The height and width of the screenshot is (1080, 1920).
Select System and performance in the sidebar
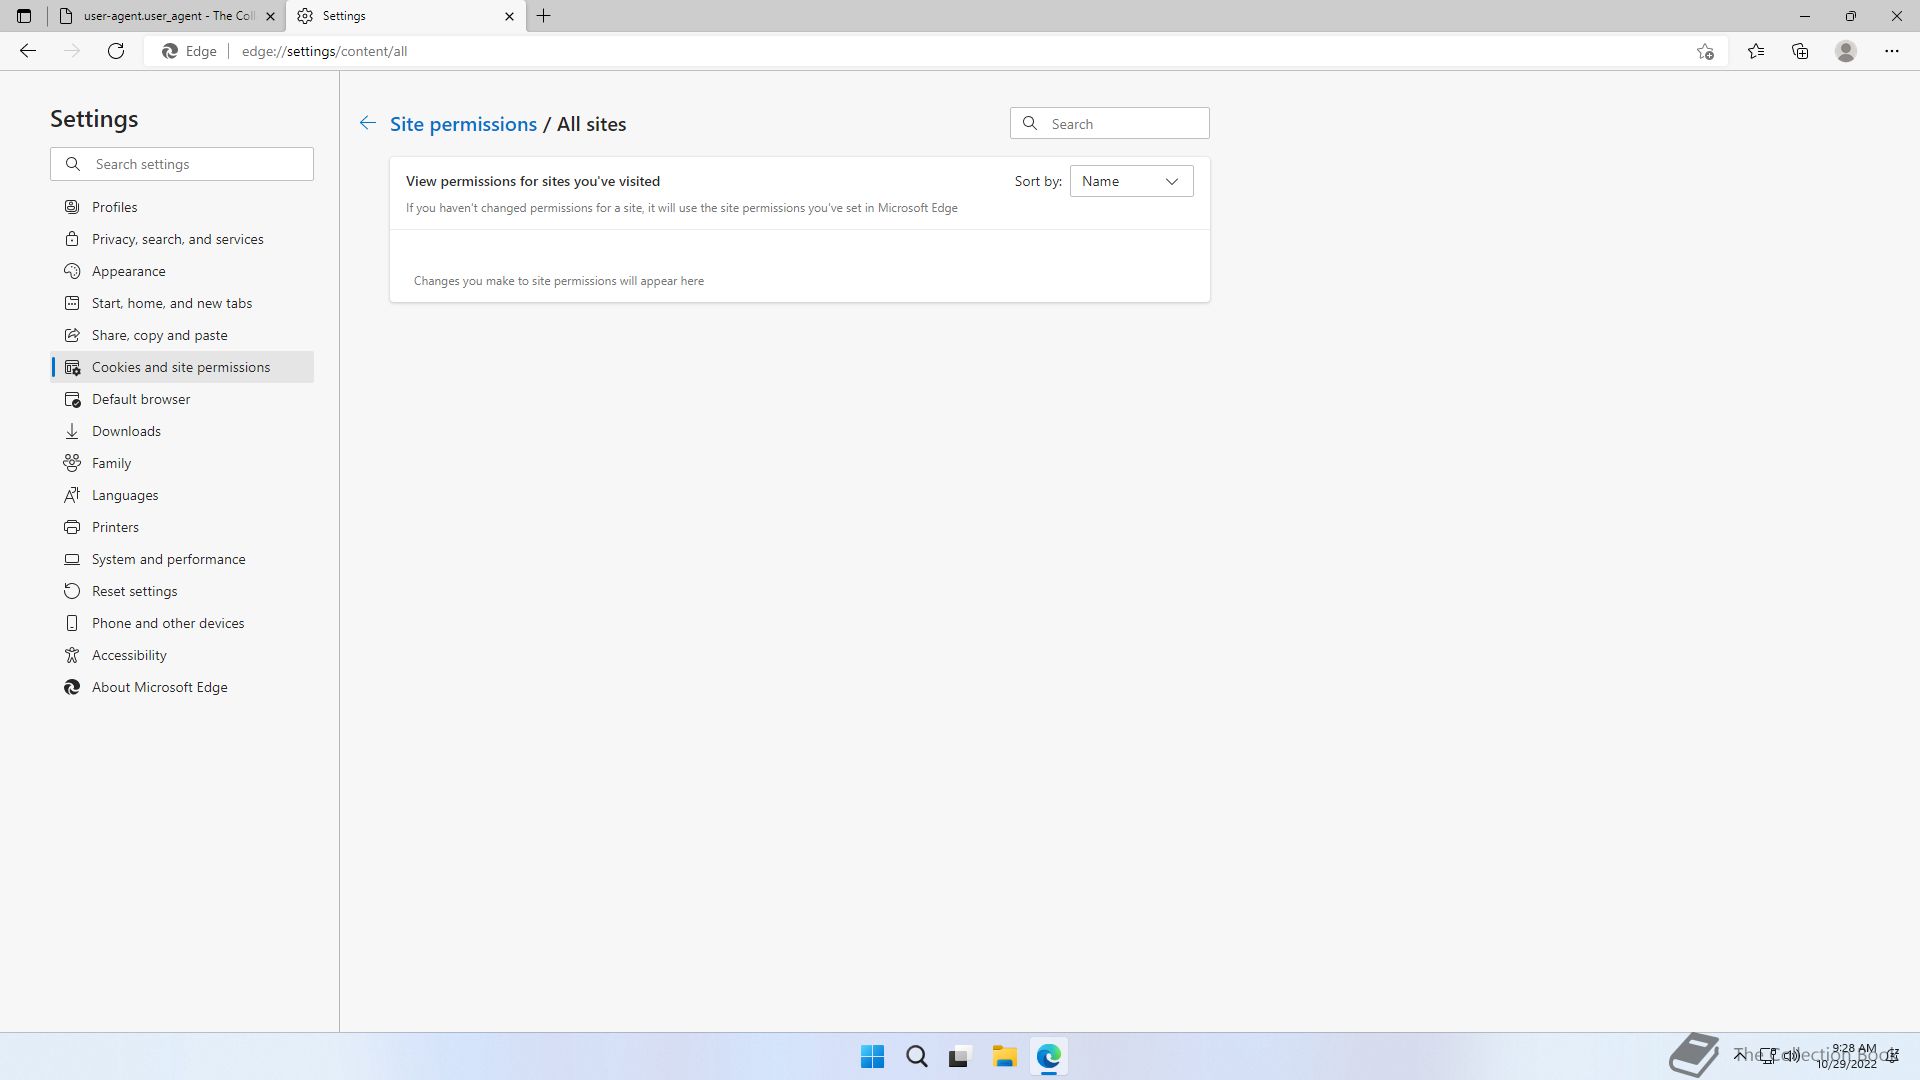pos(168,559)
